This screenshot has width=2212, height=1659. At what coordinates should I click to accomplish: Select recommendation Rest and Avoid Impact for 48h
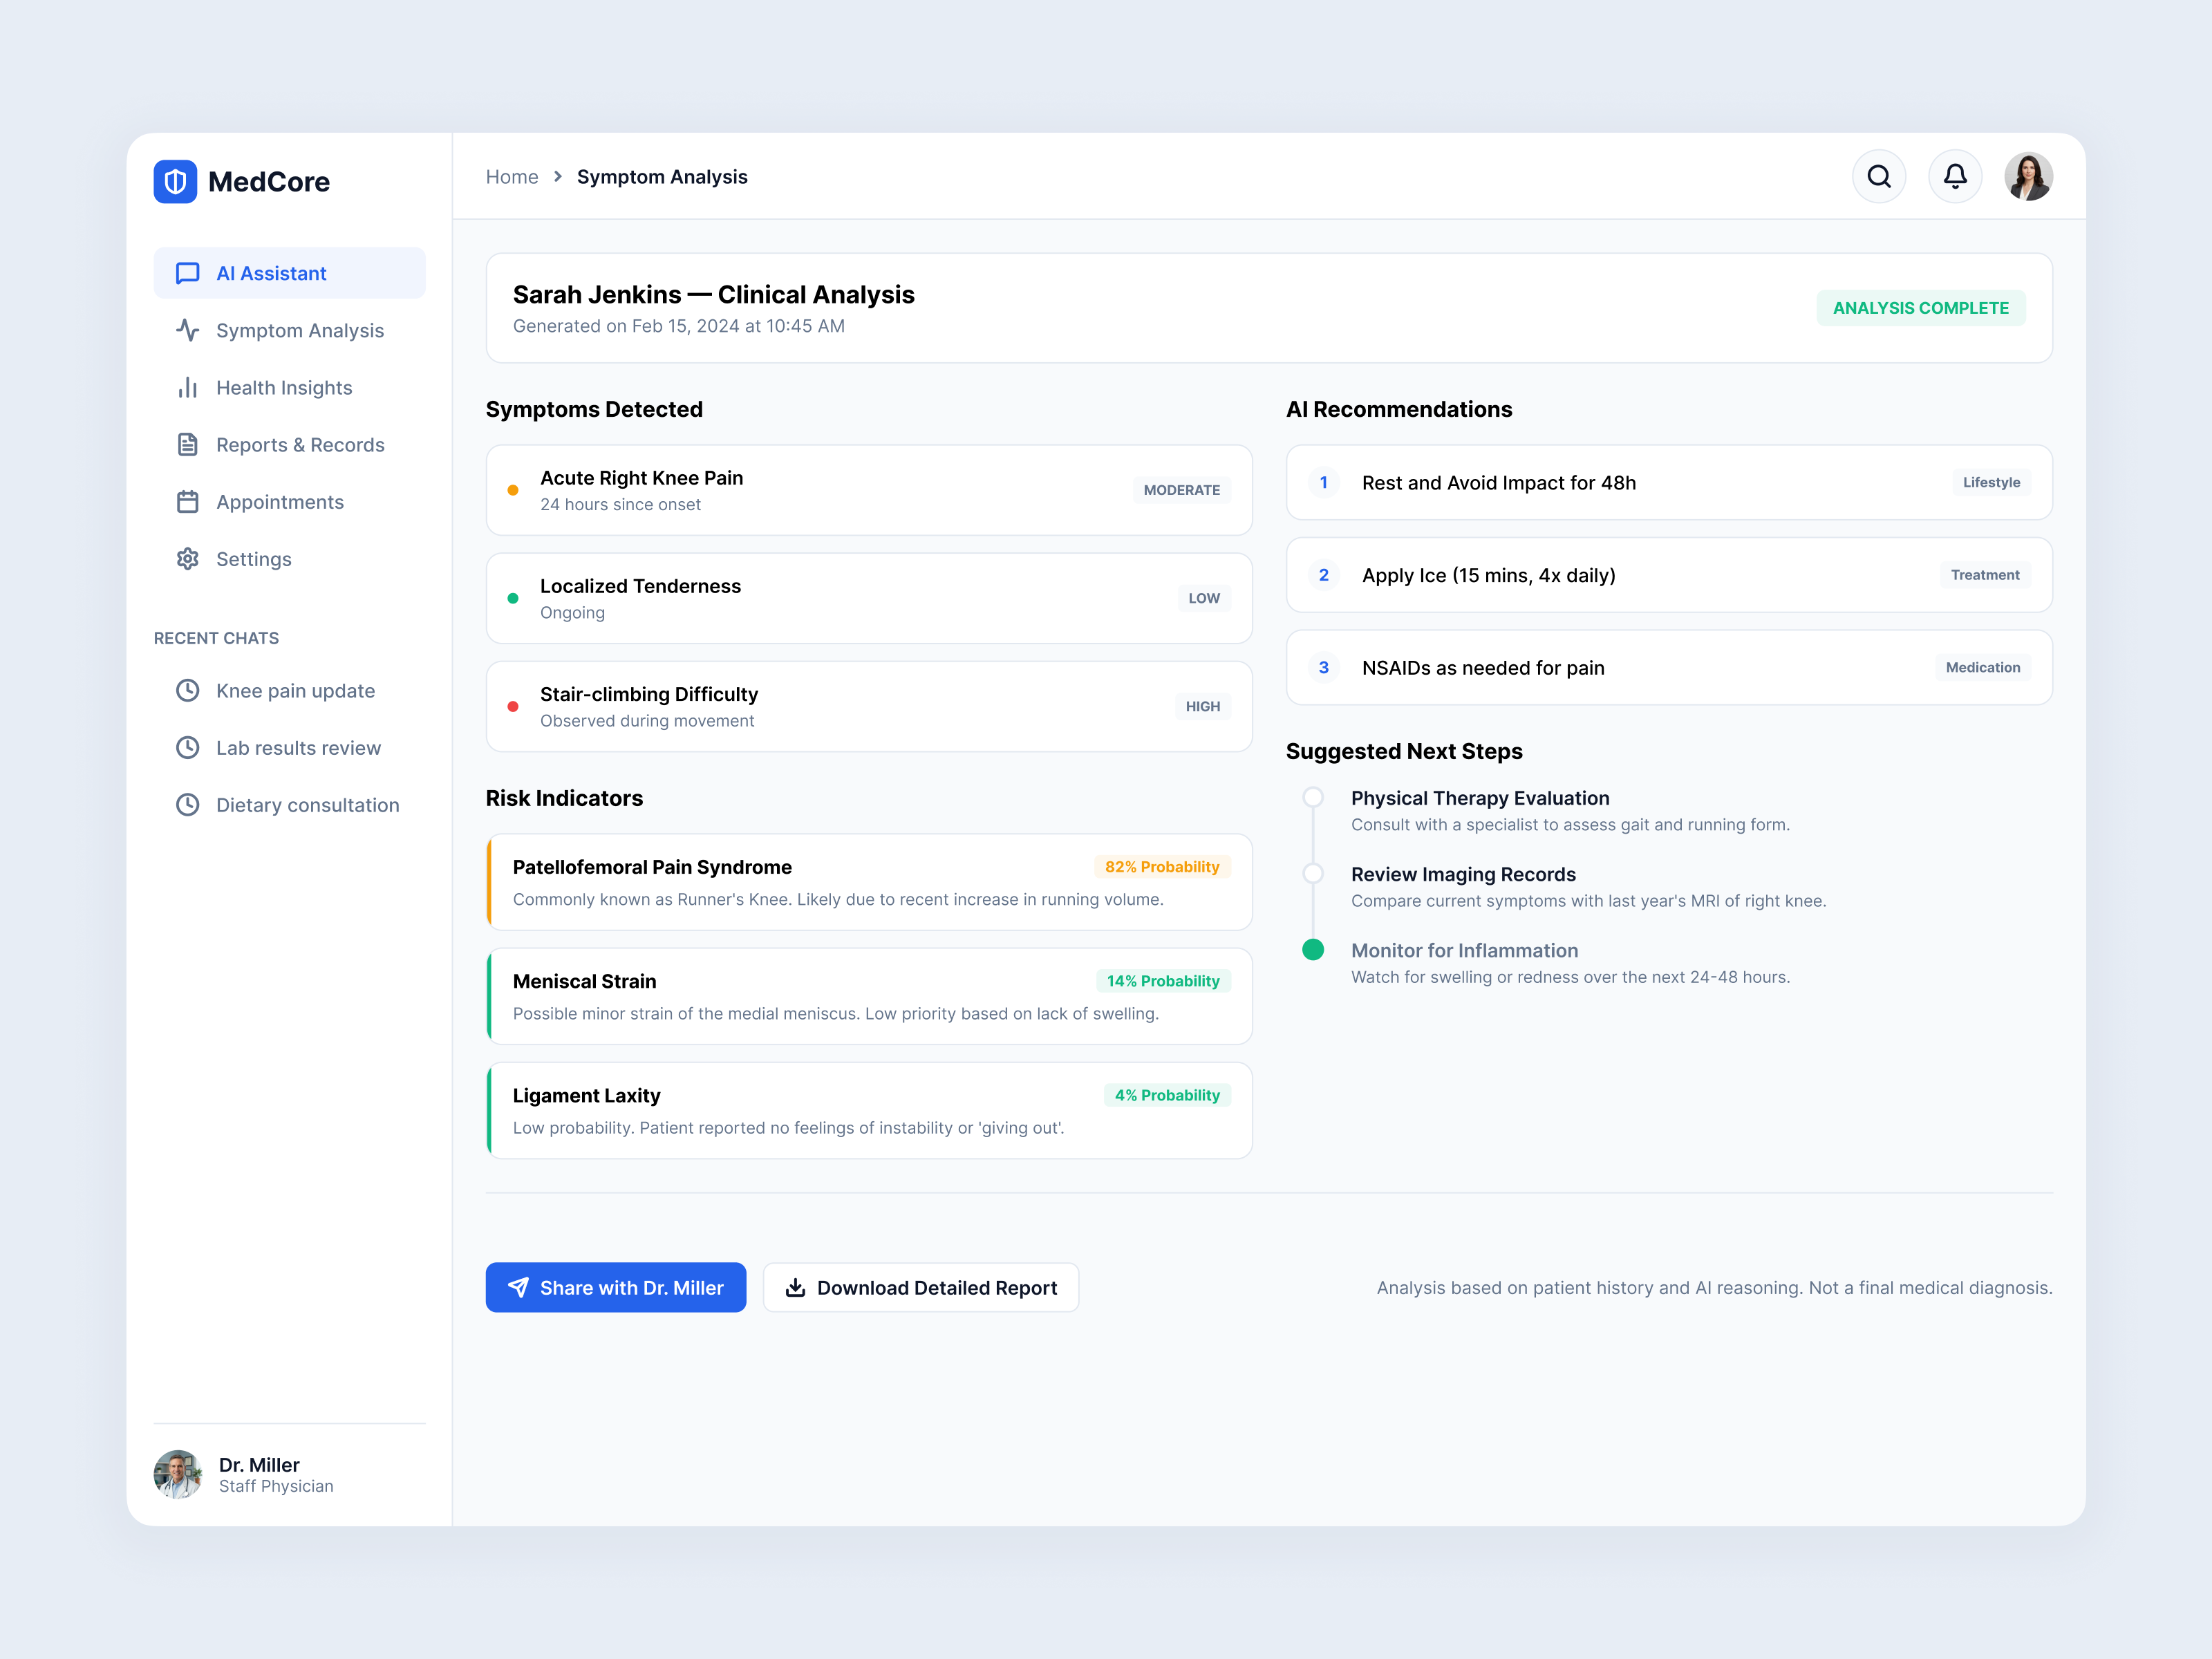(1669, 482)
